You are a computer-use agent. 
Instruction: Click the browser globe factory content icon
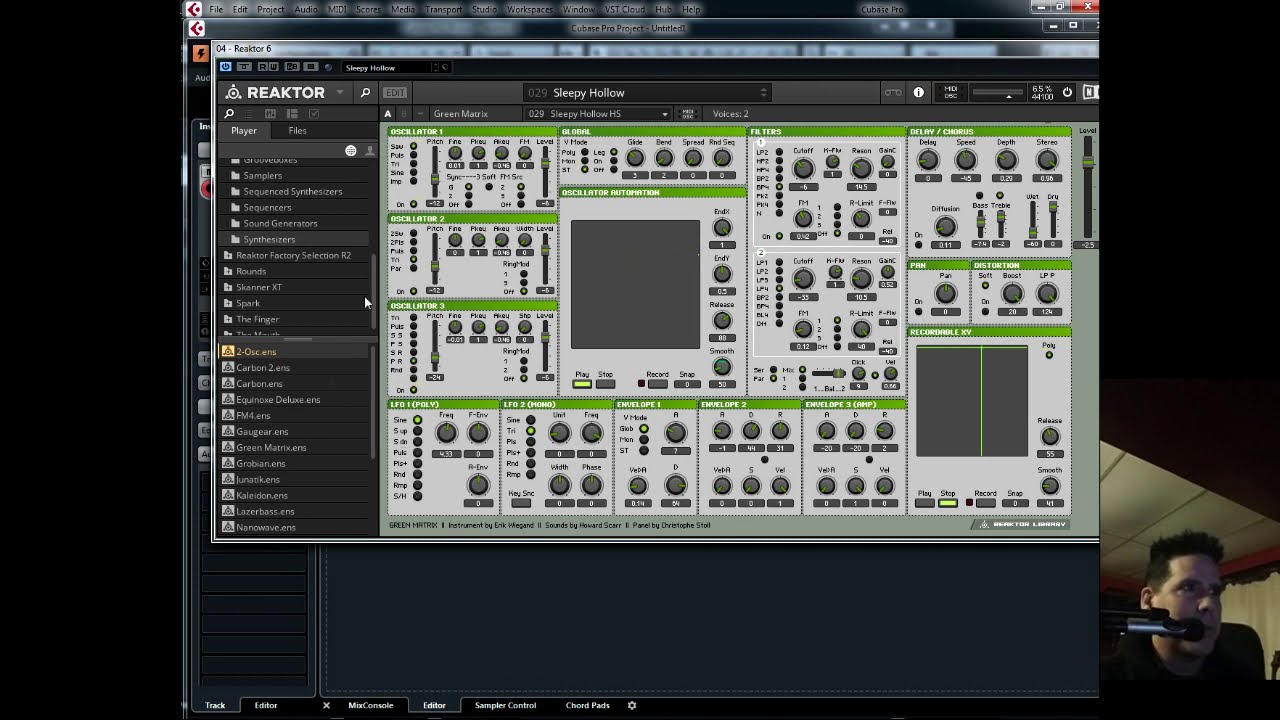coord(350,151)
